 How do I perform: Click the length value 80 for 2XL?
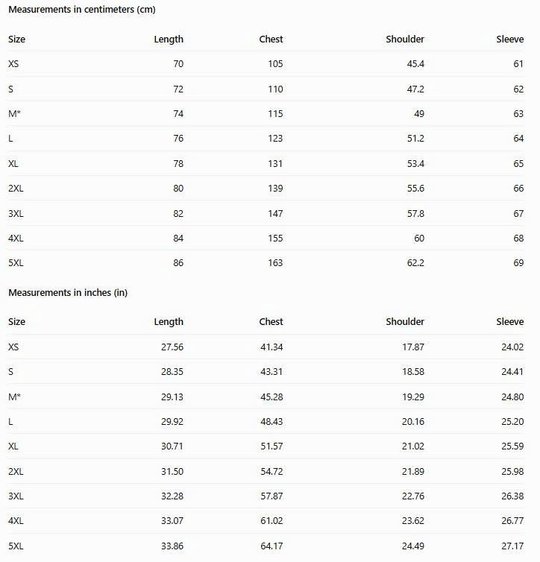(178, 188)
